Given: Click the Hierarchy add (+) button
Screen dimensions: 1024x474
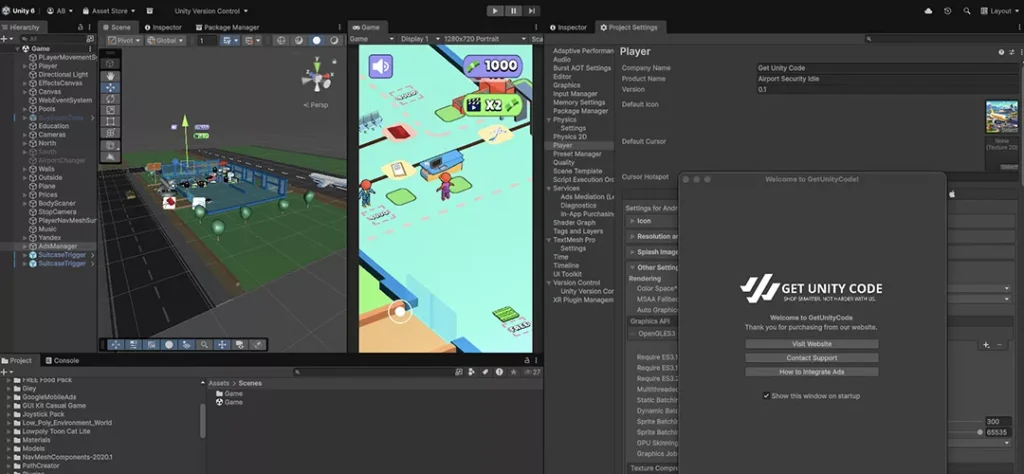Looking at the screenshot, I should coord(4,39).
